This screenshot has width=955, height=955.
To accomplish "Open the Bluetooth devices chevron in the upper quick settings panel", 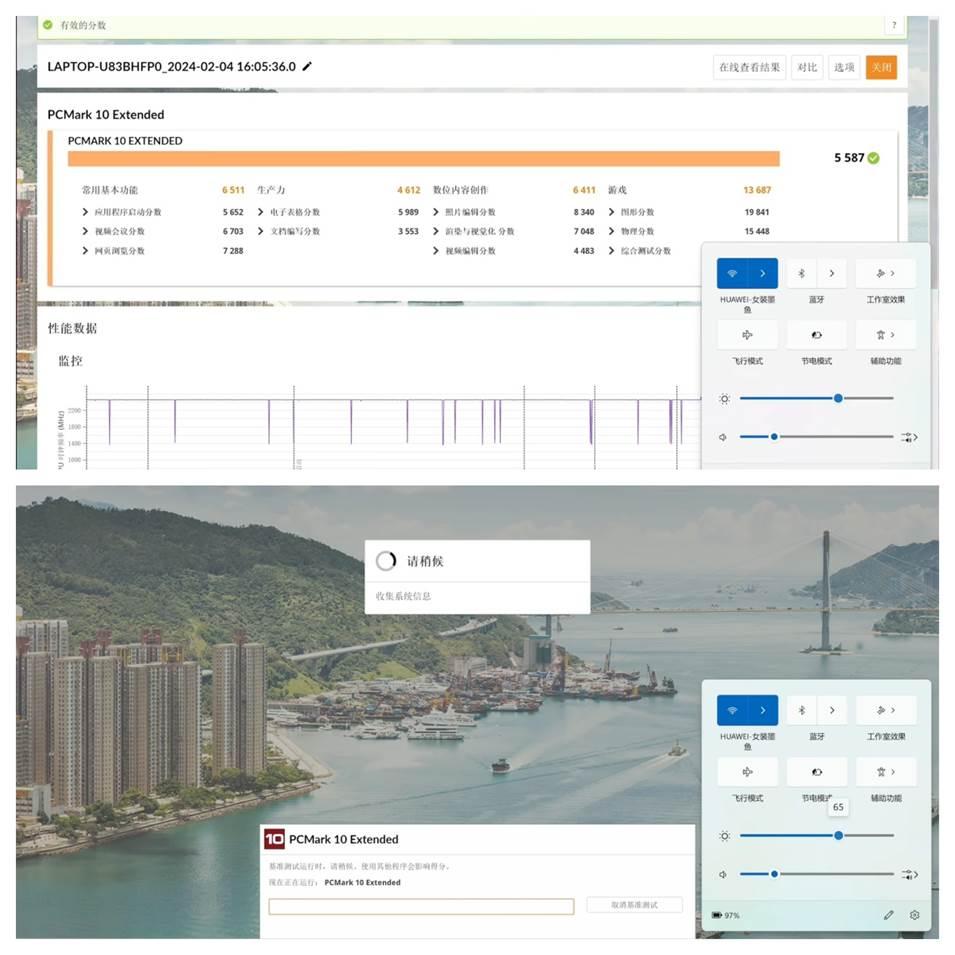I will (832, 273).
